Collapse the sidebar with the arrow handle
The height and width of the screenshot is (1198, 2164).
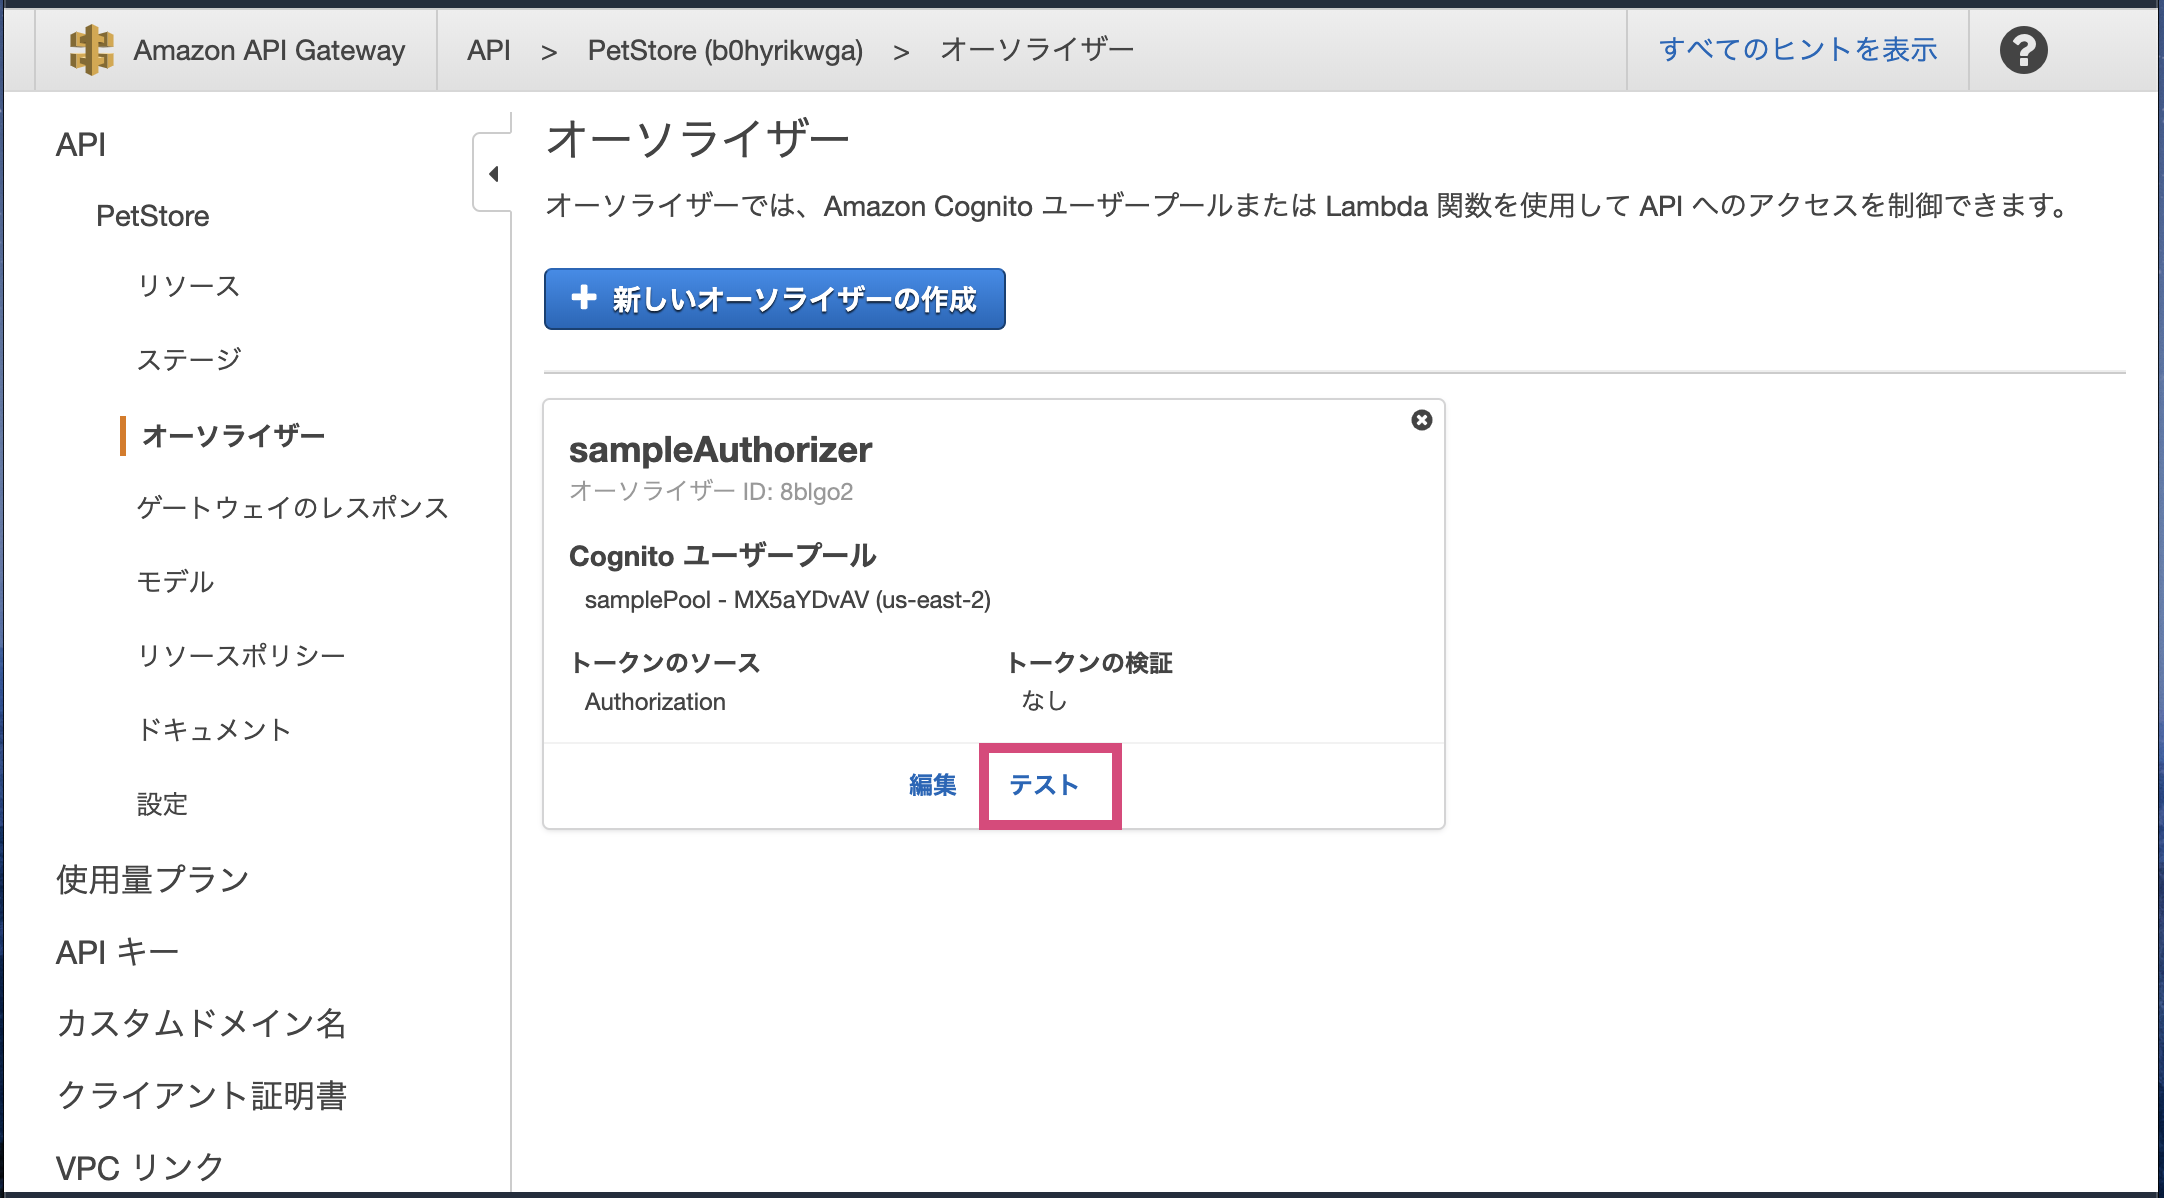point(493,174)
